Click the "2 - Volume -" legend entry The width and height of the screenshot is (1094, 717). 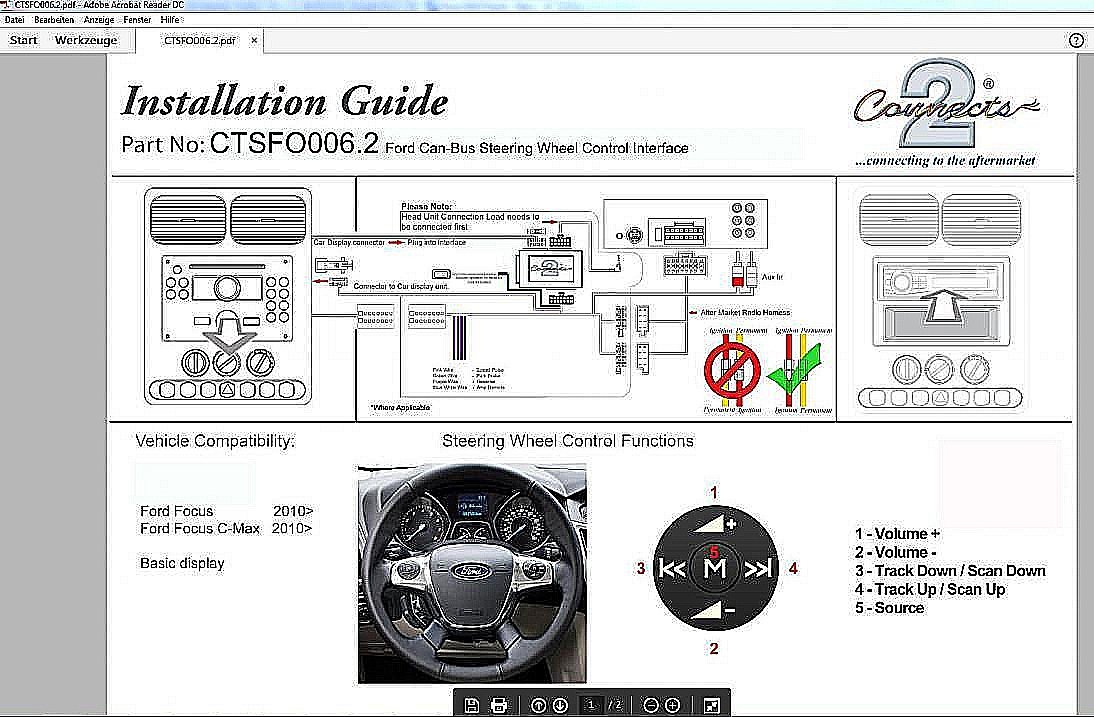(895, 552)
